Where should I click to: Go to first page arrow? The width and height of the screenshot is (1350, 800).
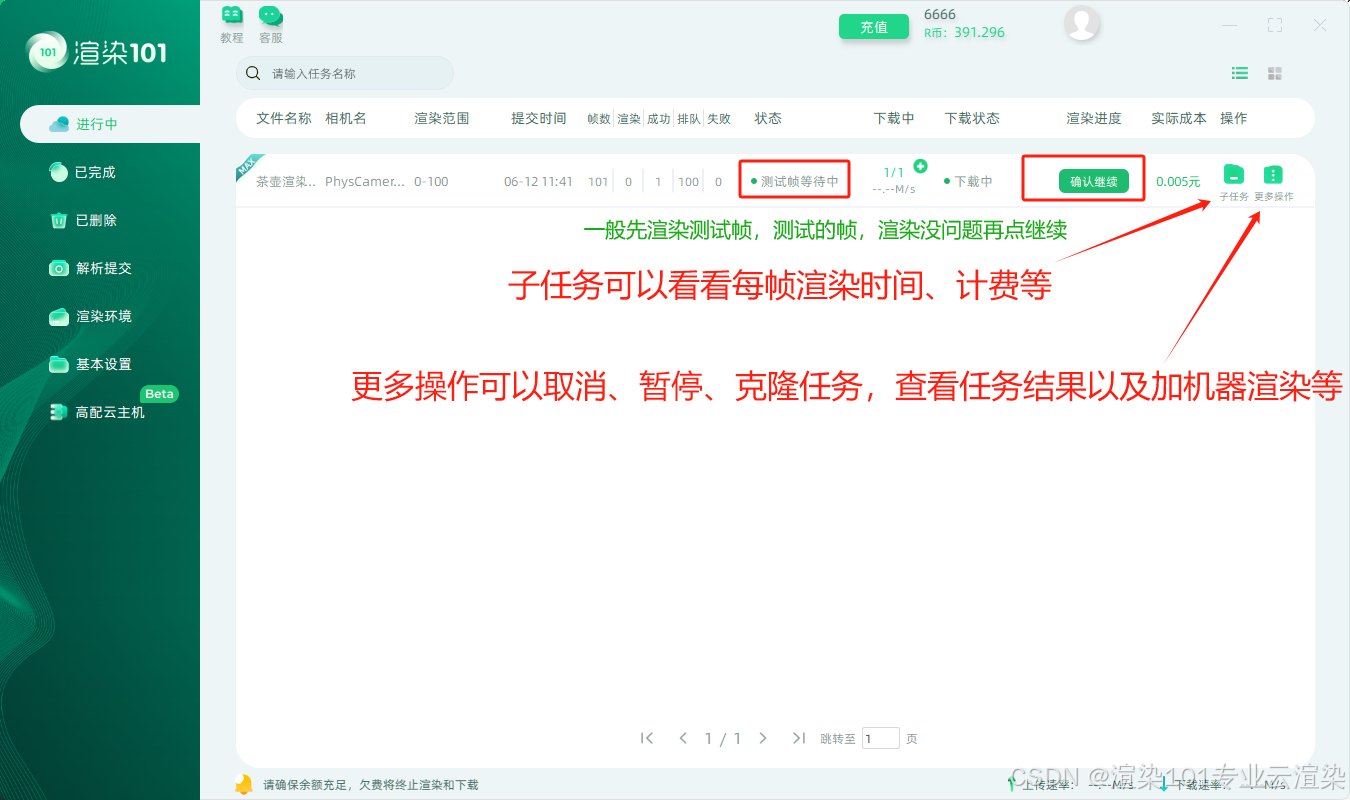point(647,738)
